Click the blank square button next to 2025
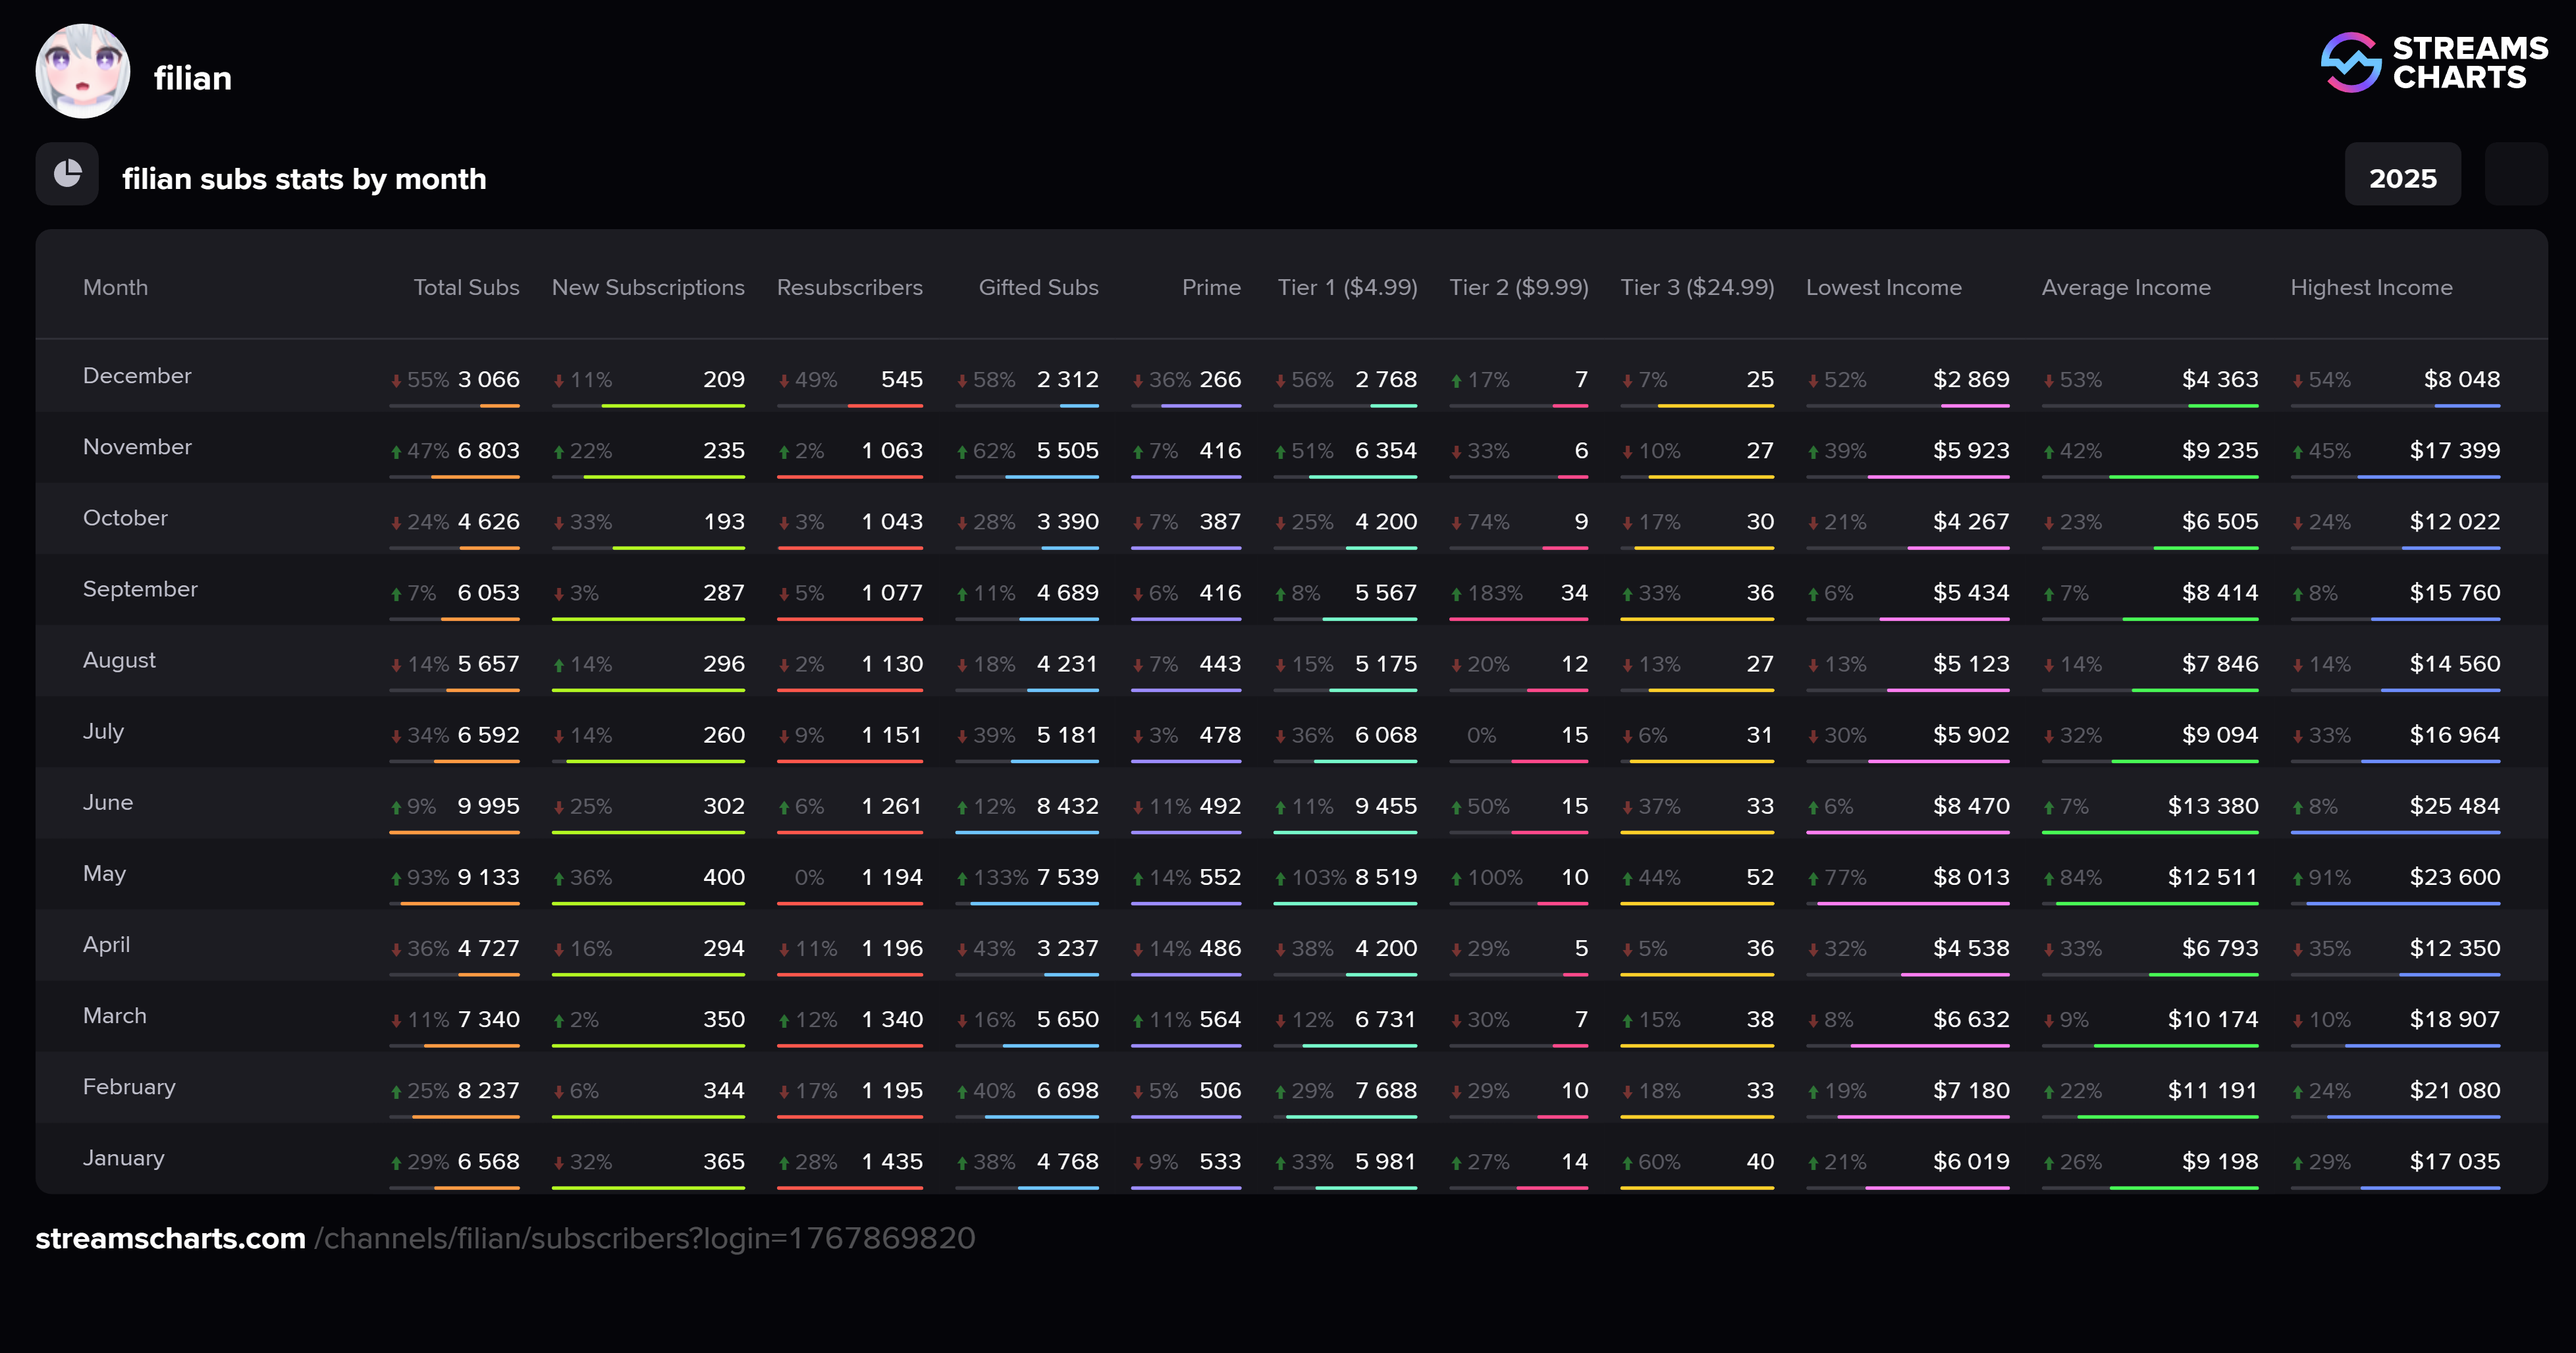 [2515, 174]
